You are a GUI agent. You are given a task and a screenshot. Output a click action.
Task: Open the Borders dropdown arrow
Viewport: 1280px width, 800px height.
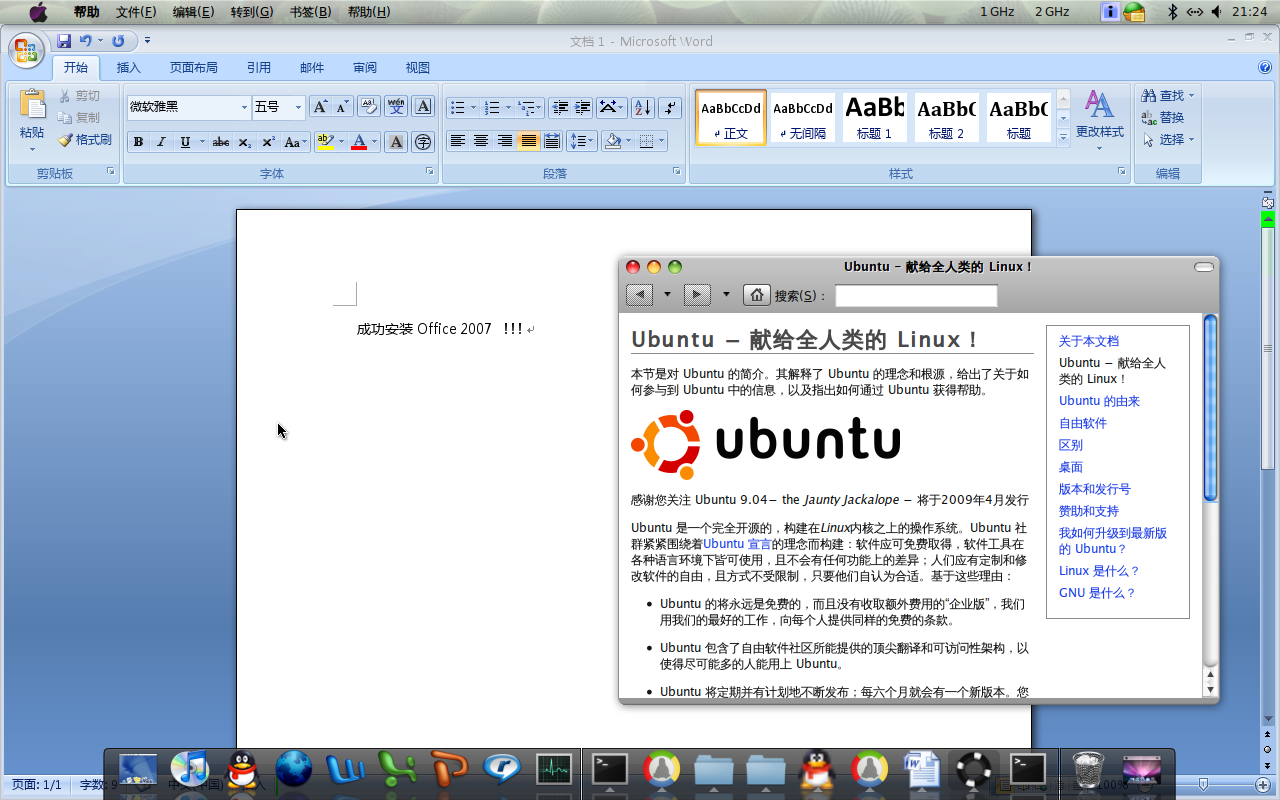661,141
